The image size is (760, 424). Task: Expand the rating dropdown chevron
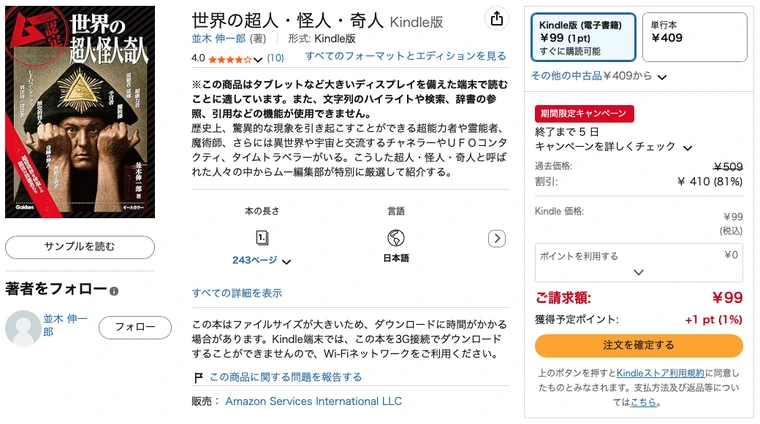point(258,60)
